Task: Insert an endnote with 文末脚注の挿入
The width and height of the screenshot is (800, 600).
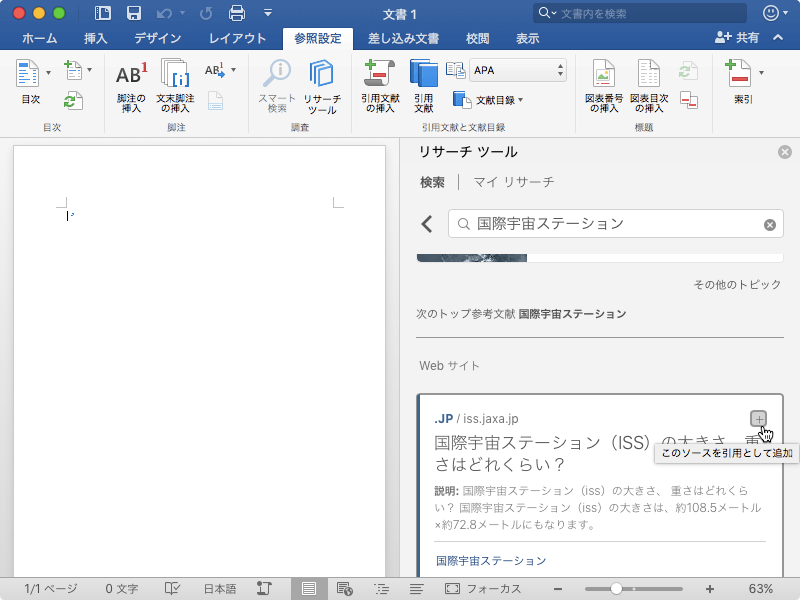Action: (x=175, y=86)
